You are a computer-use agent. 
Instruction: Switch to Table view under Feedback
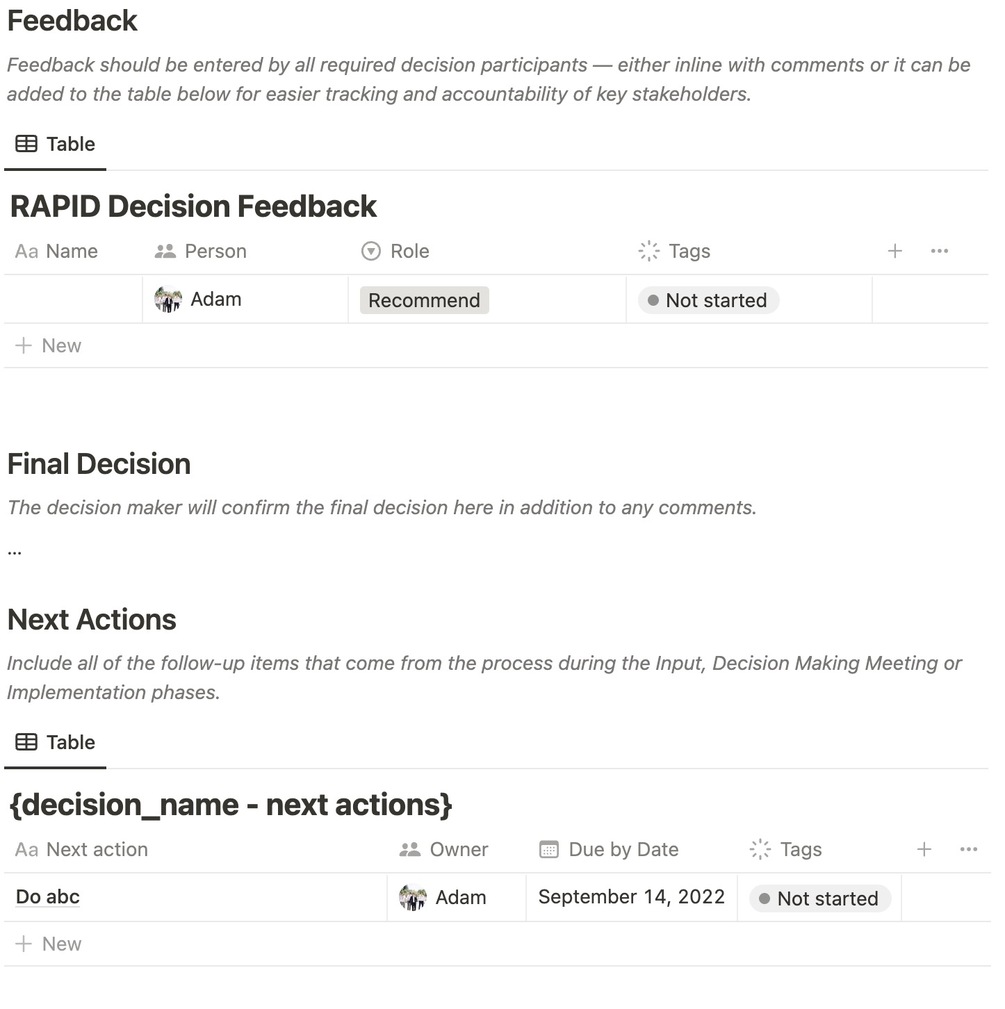pyautogui.click(x=56, y=144)
